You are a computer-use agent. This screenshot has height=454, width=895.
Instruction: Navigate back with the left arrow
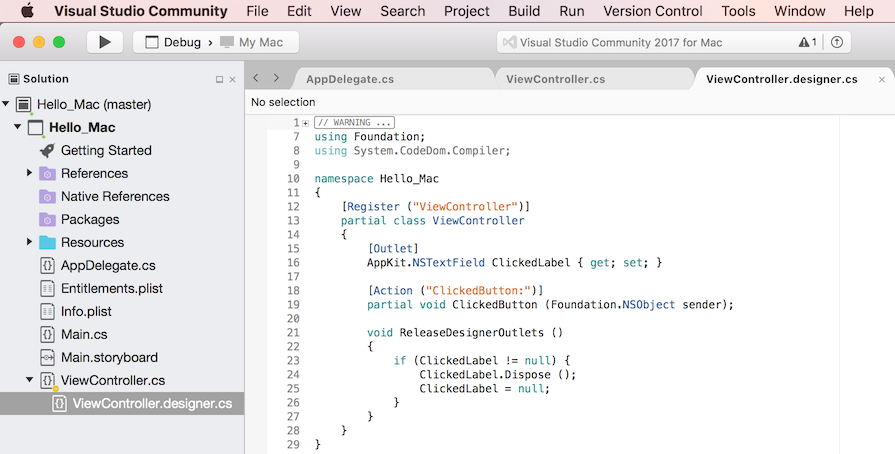[x=256, y=78]
